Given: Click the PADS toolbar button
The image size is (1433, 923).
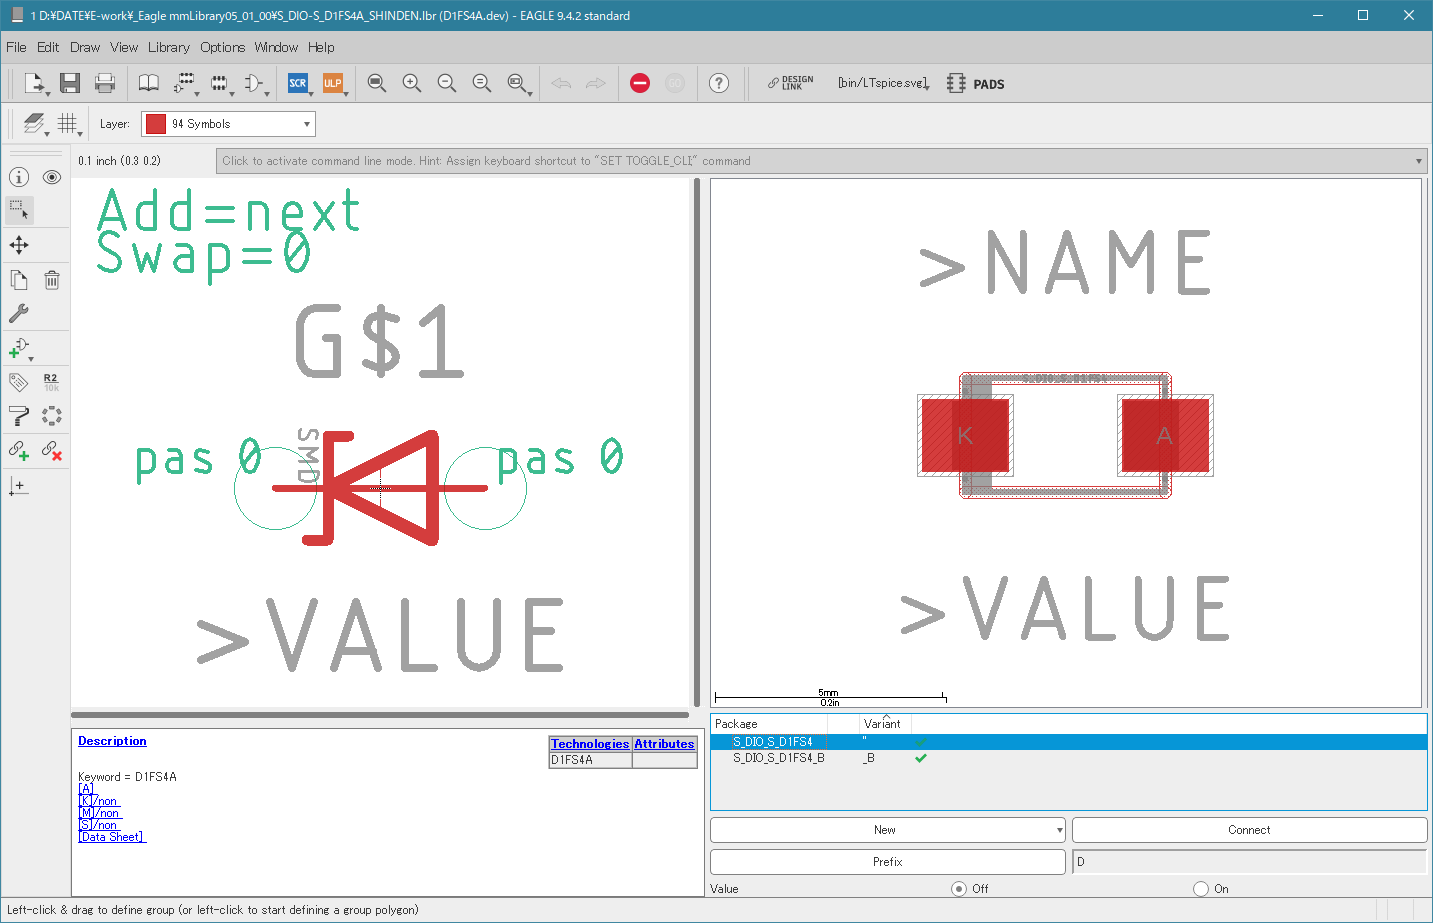Looking at the screenshot, I should point(976,84).
